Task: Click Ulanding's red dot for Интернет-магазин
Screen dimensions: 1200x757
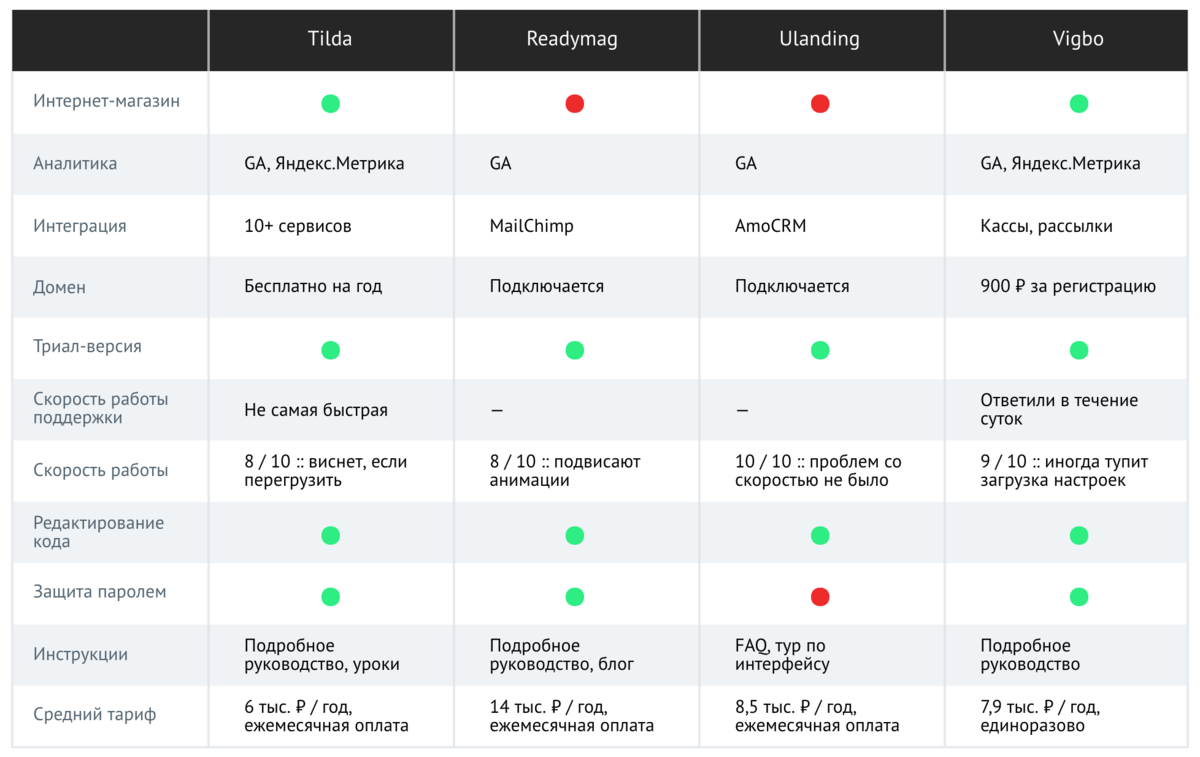Action: pos(820,103)
